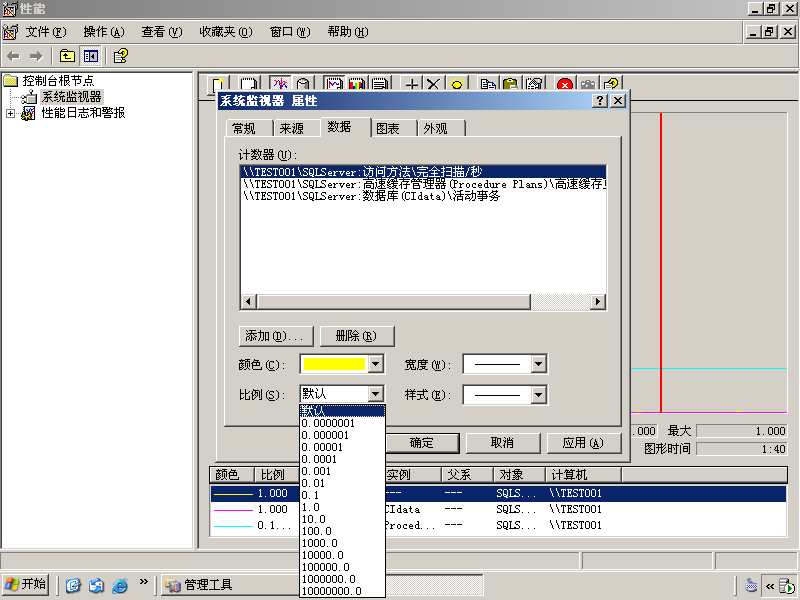Select the Procedure Plans counter entry
800x600 pixels.
(423, 184)
